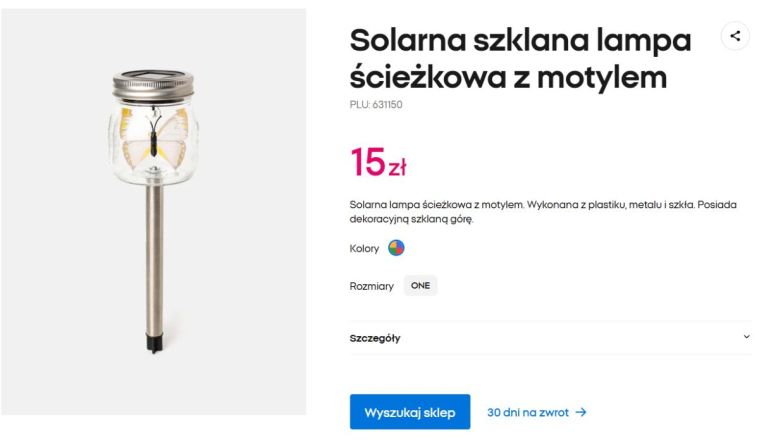Click the silver jar lid in photo
759x443 pixels.
(153, 83)
